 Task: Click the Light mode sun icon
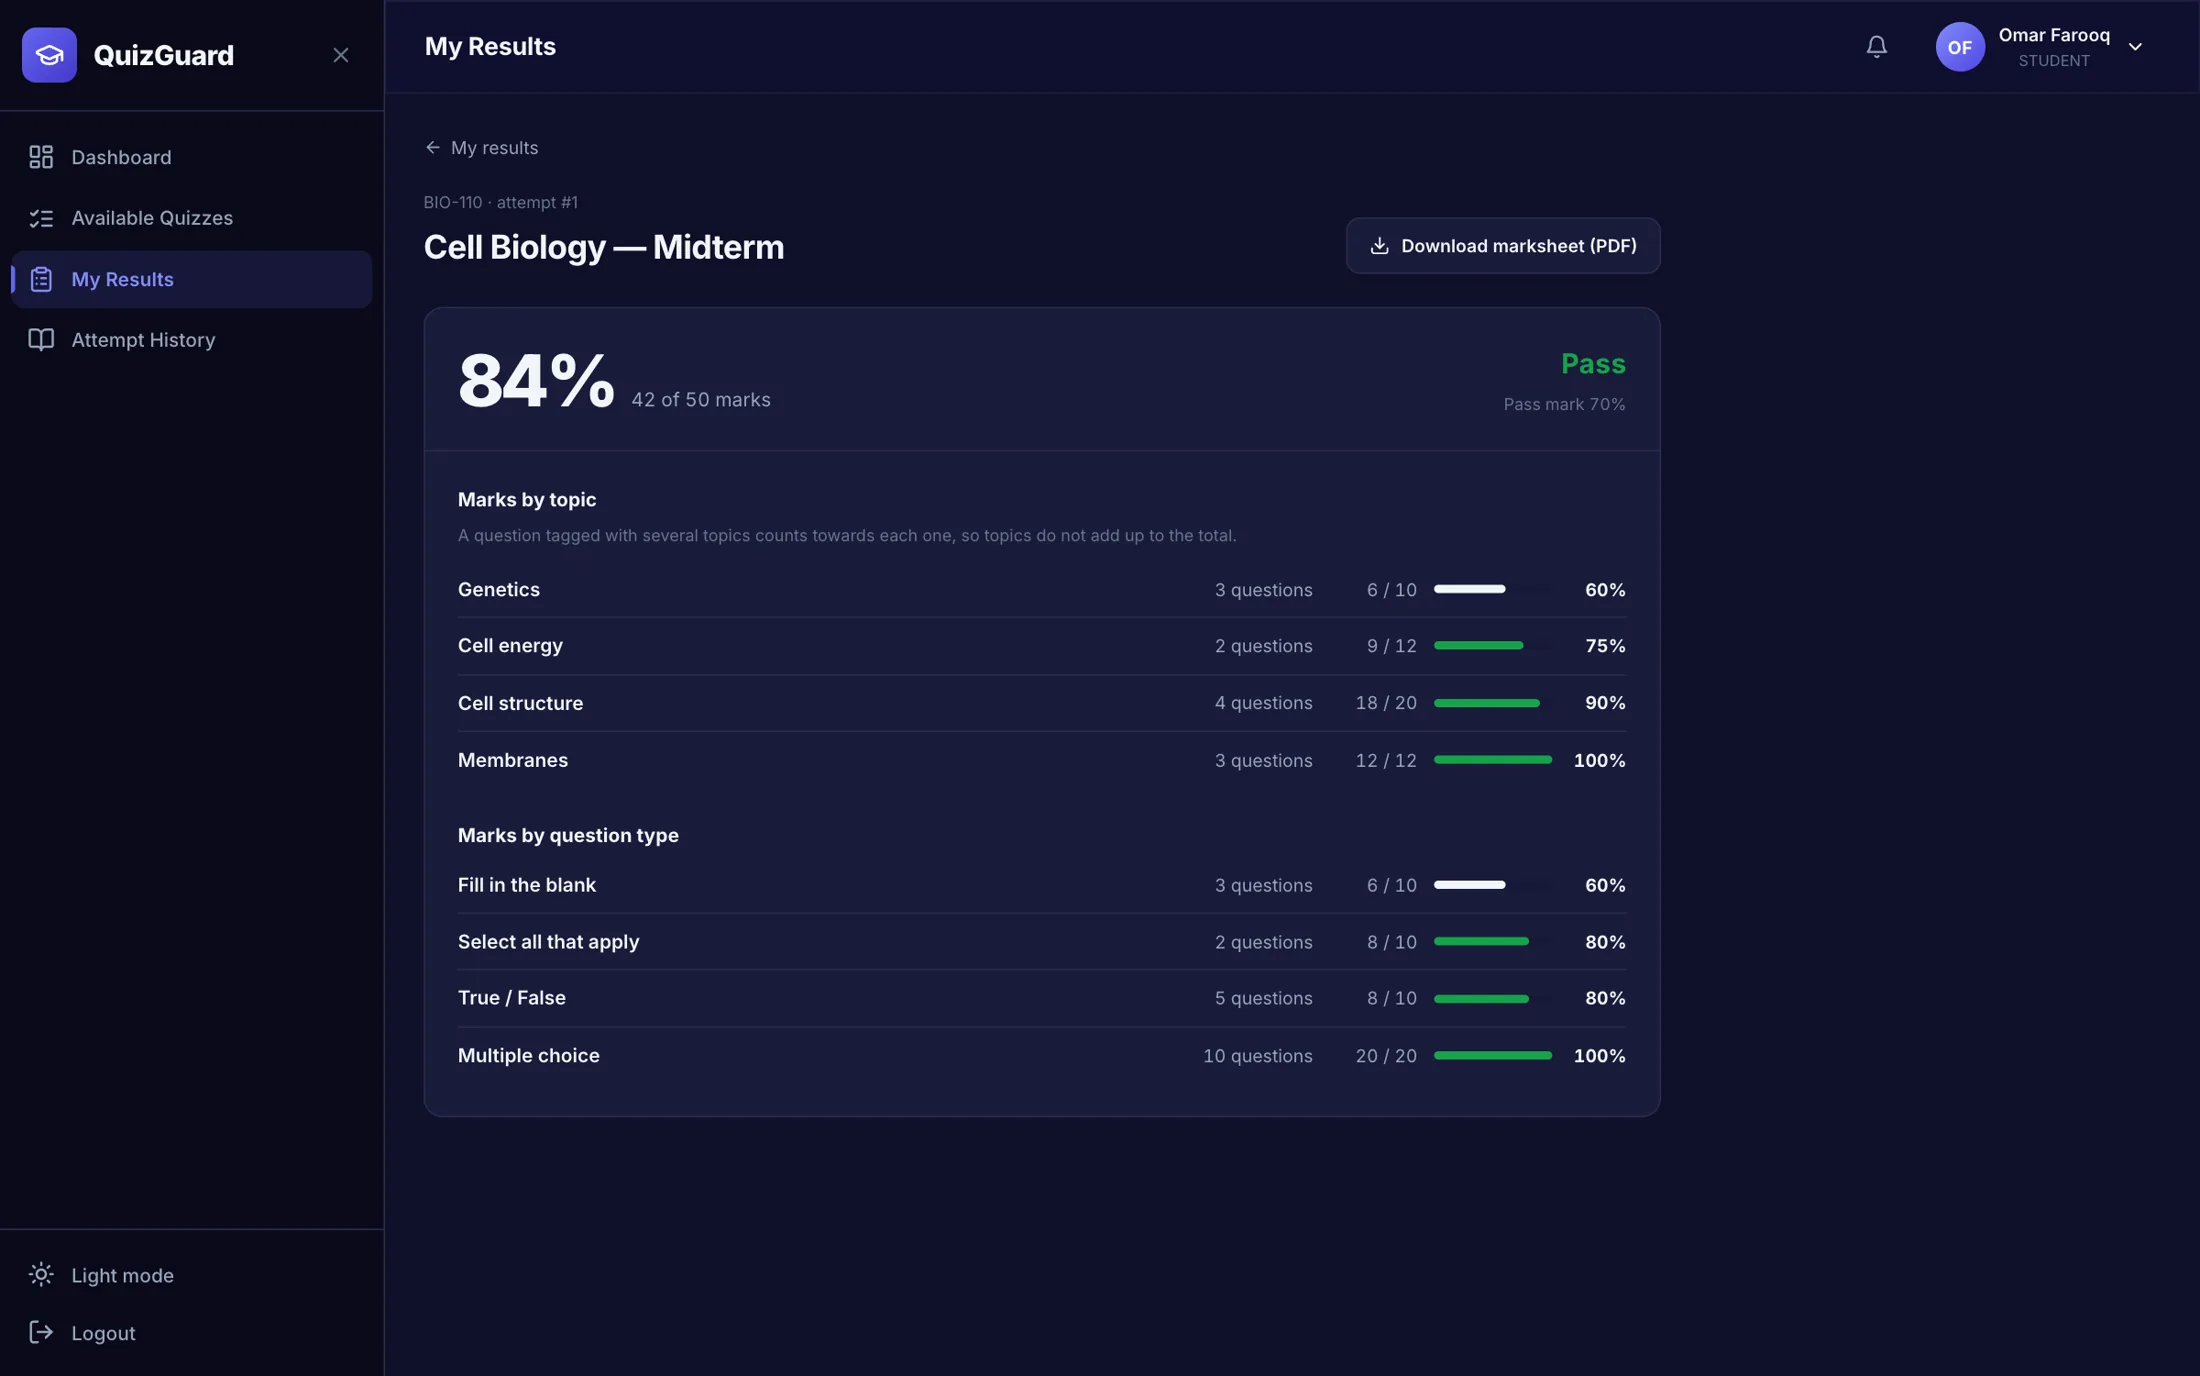[41, 1275]
